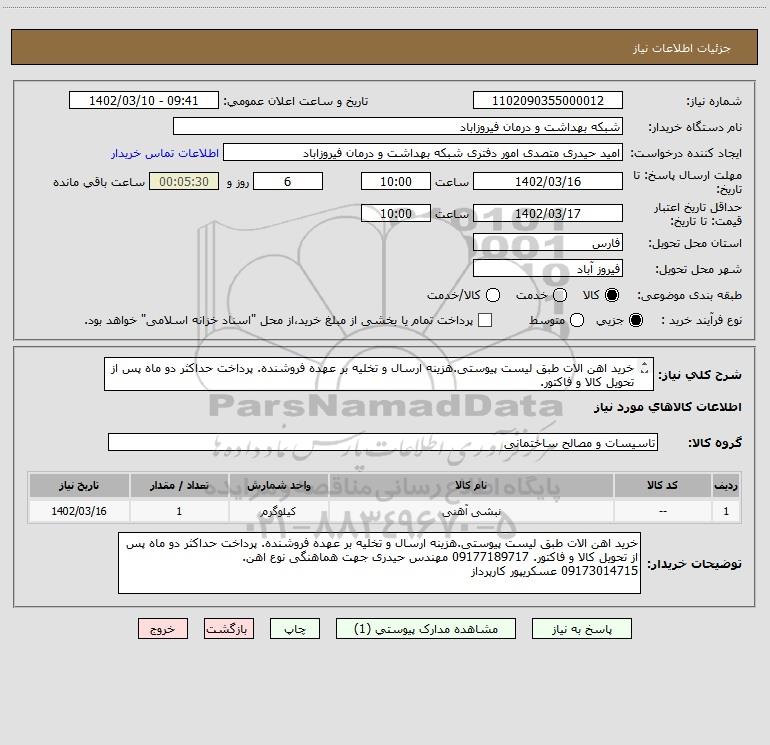770x745 pixels.
Task: Select the کالا radio button
Action: pyautogui.click(x=612, y=295)
